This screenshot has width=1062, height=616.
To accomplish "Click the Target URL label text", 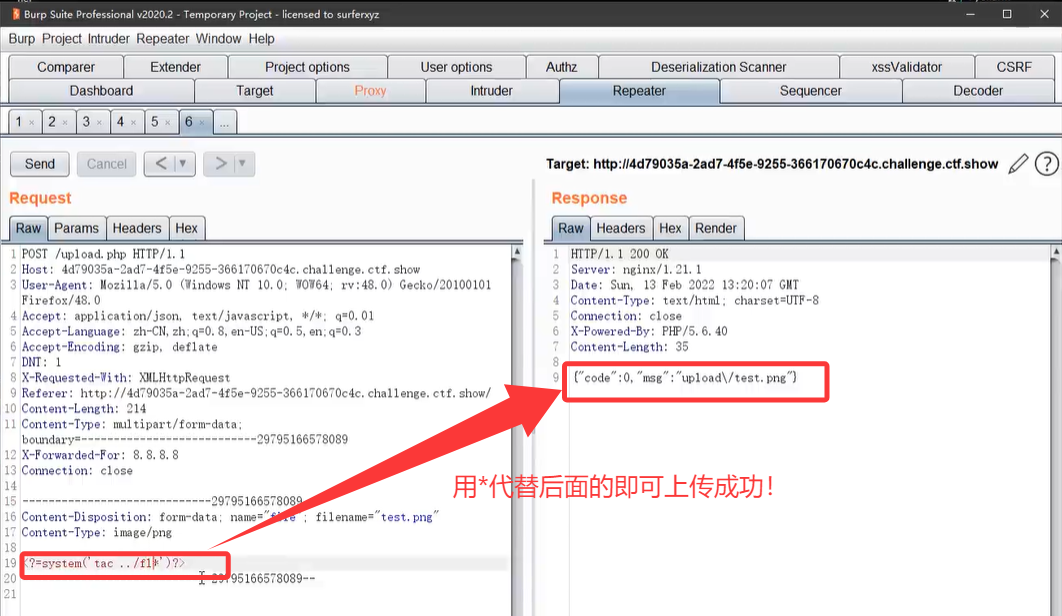I will point(772,164).
